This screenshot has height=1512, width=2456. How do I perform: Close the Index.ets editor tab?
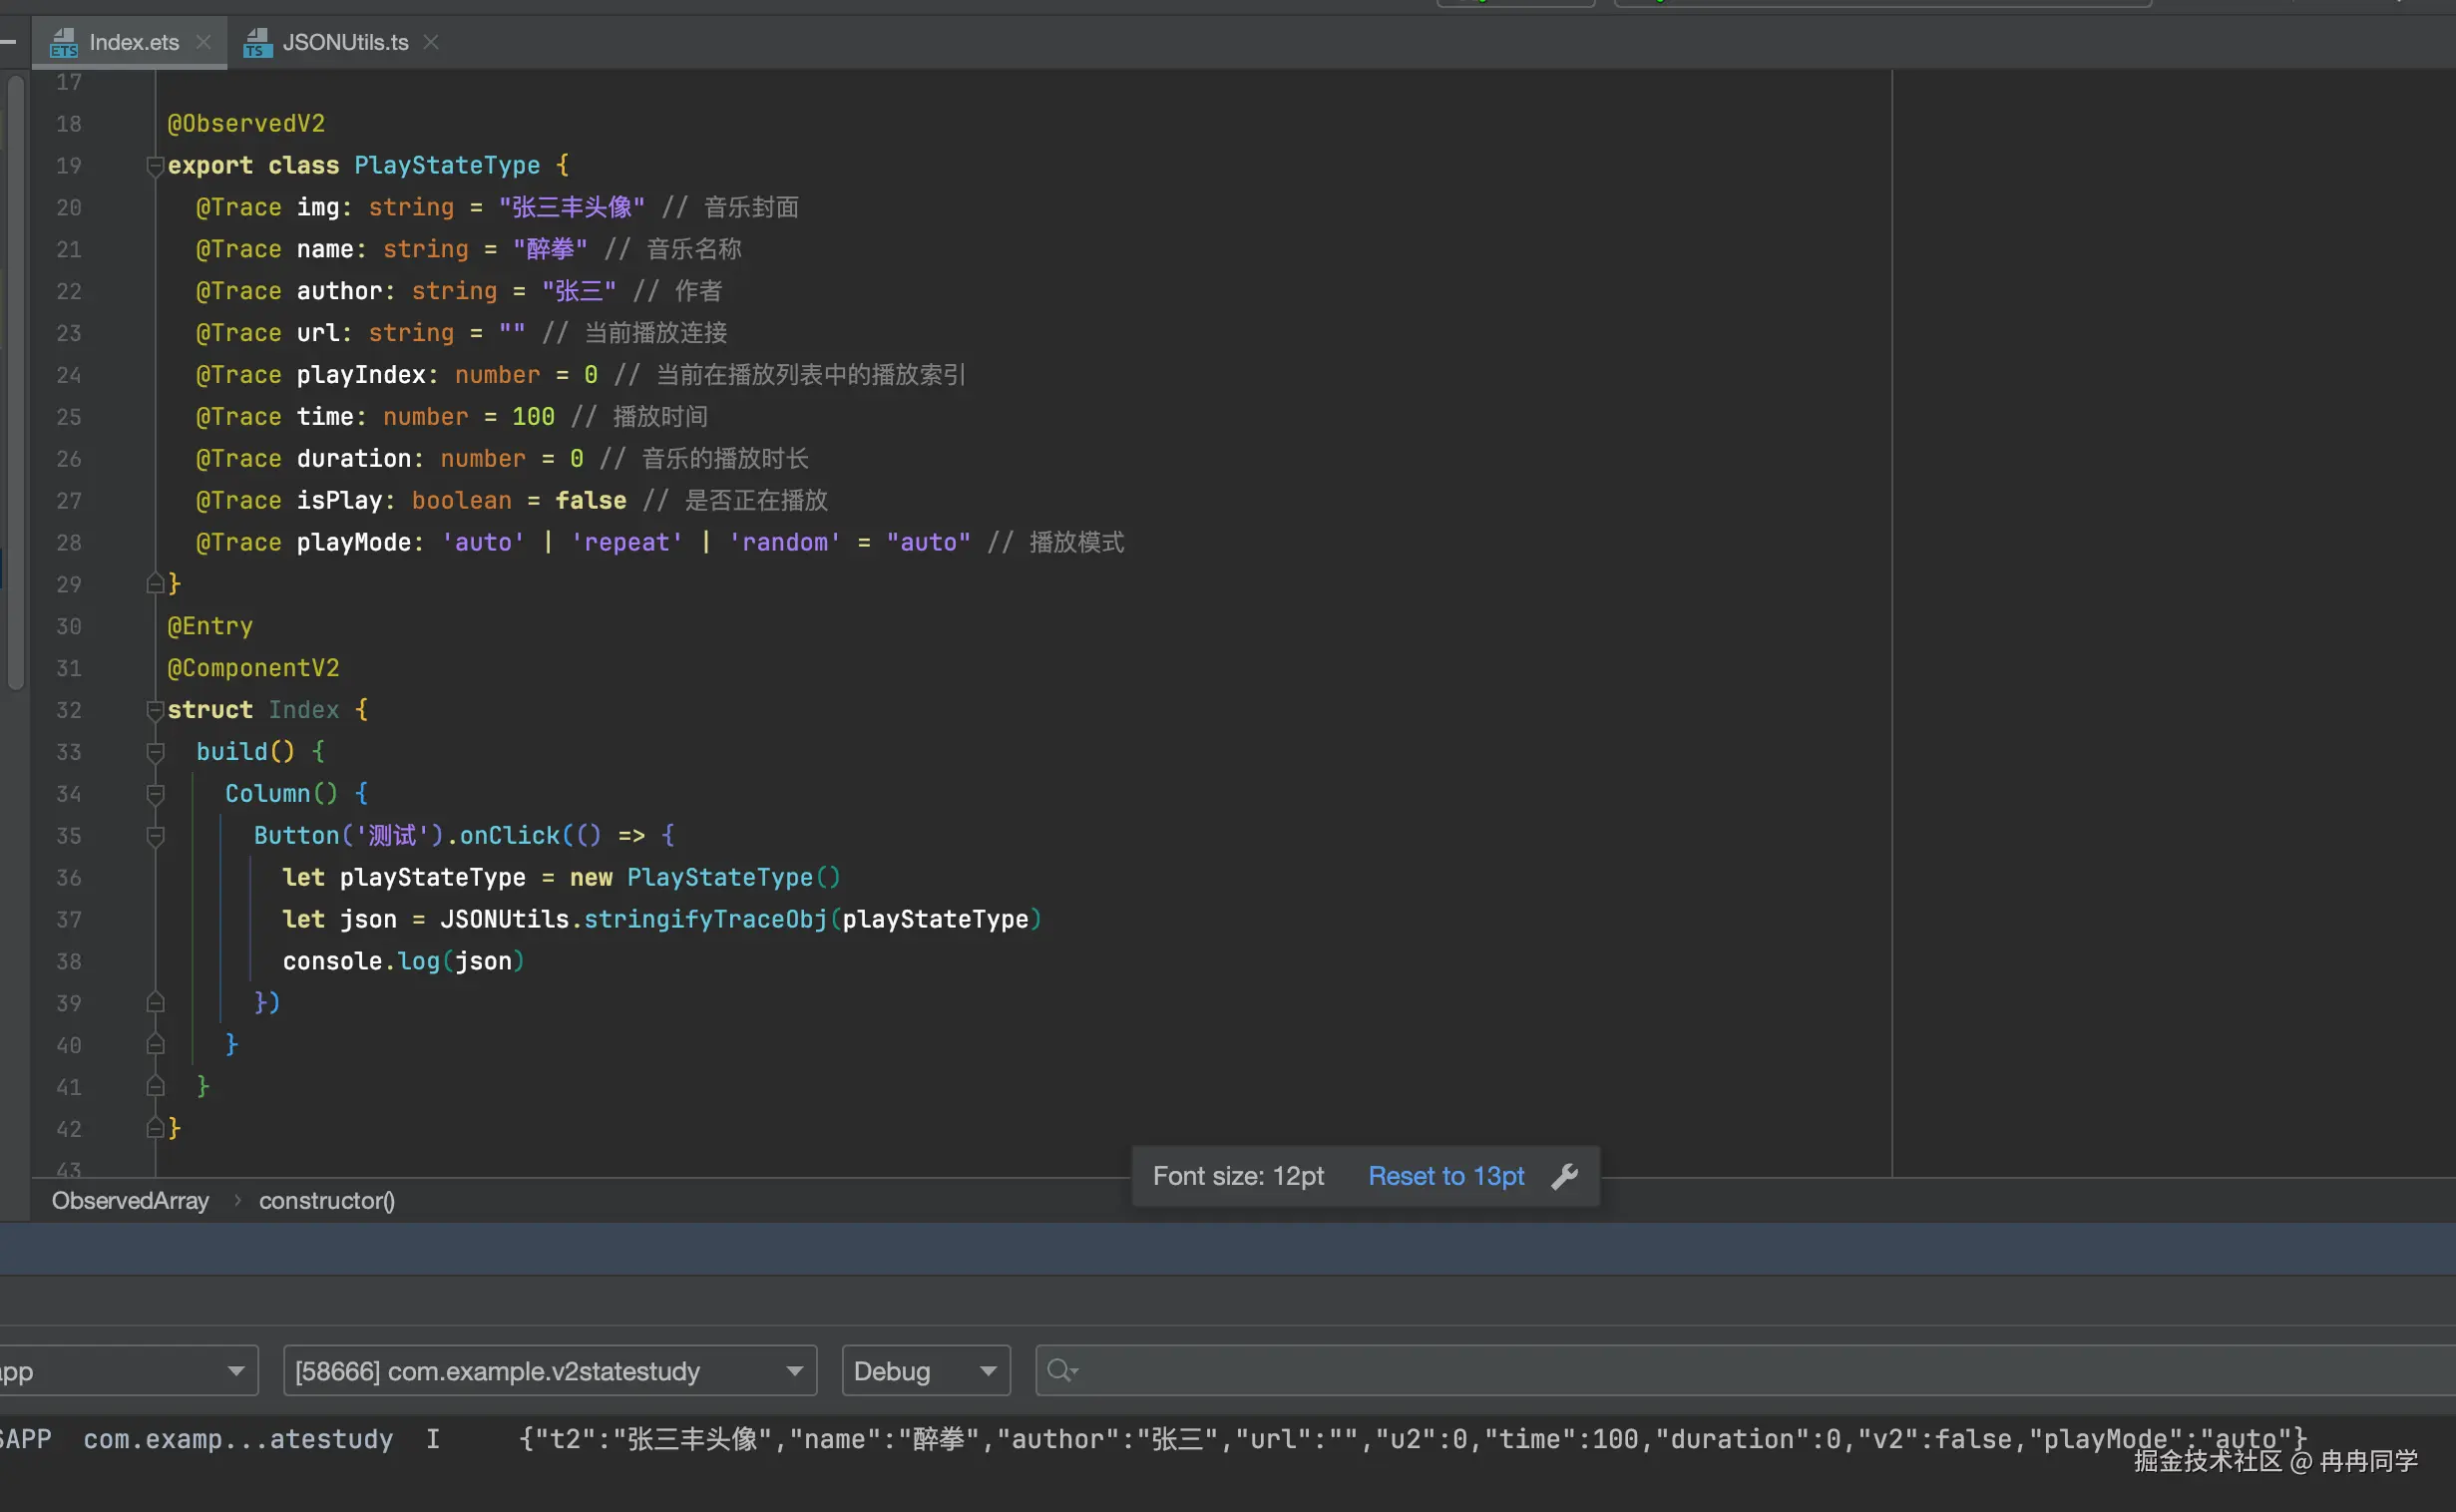click(x=203, y=42)
